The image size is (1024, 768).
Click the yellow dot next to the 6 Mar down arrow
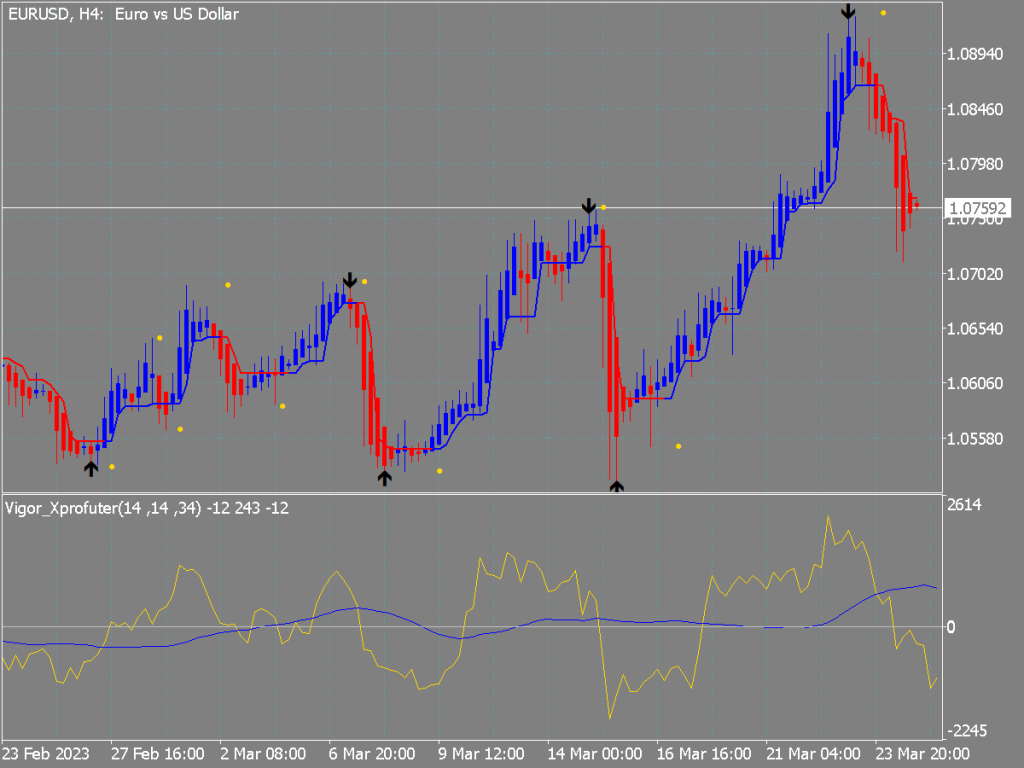pyautogui.click(x=364, y=282)
